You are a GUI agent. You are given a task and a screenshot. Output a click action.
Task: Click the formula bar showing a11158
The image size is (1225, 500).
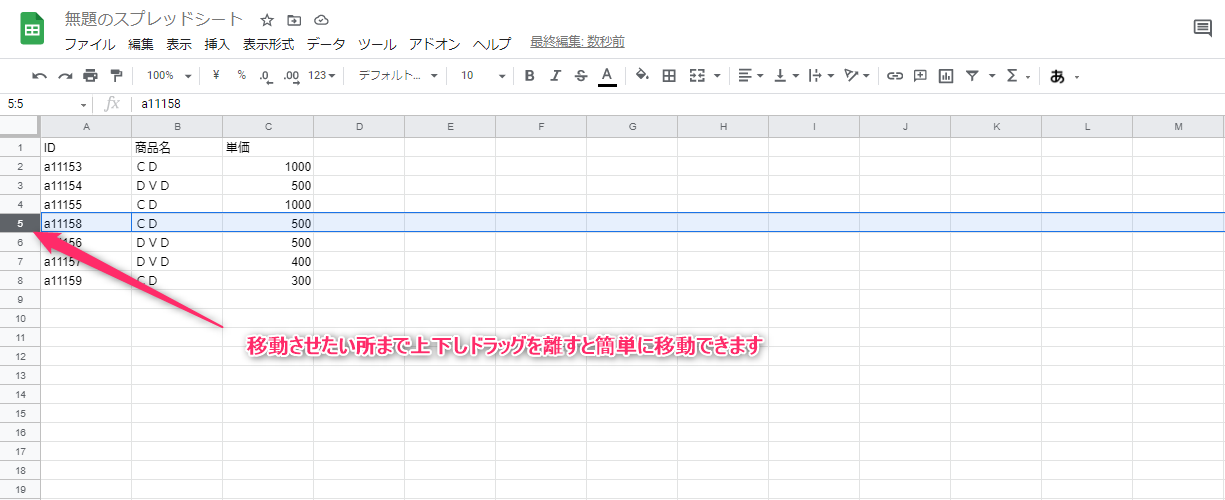[x=676, y=104]
